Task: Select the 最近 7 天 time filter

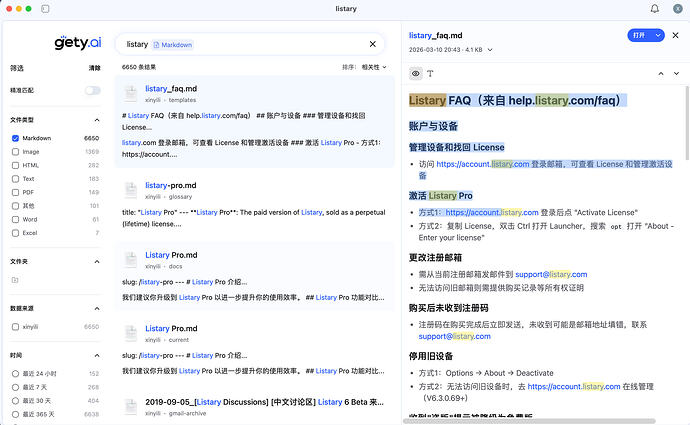Action: [15, 387]
